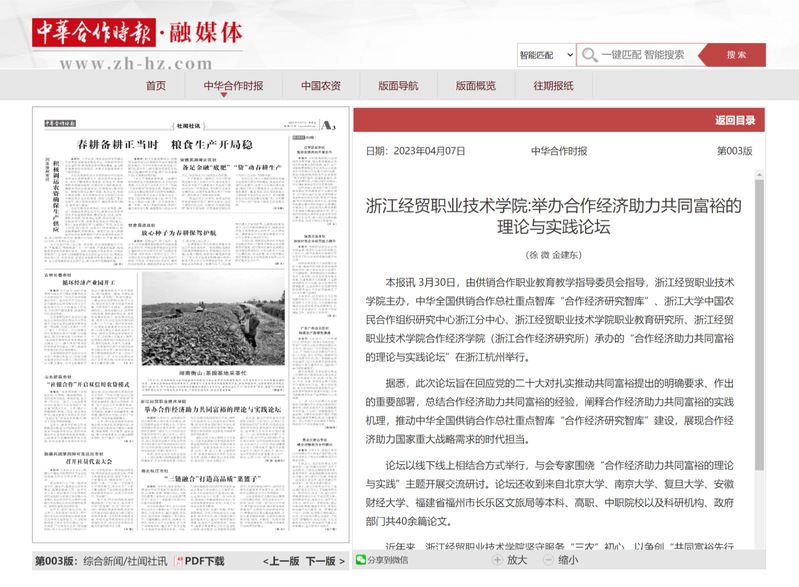Open 首页 in the navigation bar

click(x=156, y=85)
